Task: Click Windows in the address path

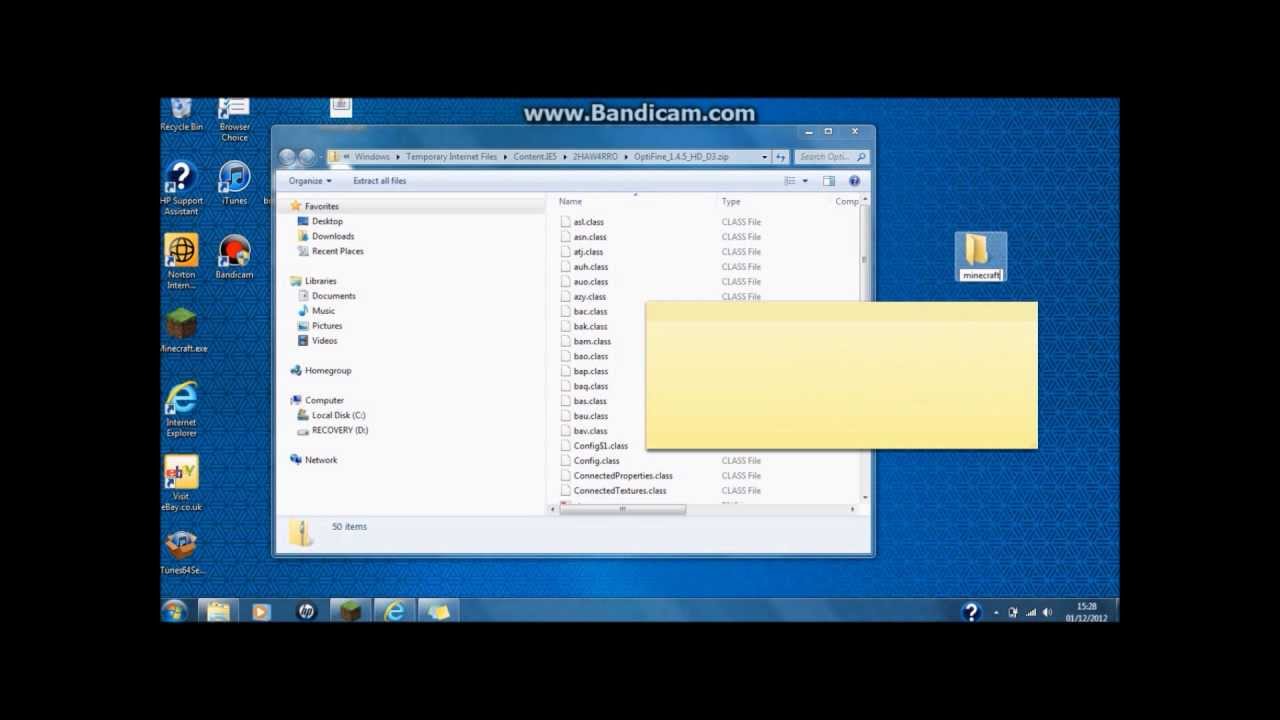Action: click(372, 157)
